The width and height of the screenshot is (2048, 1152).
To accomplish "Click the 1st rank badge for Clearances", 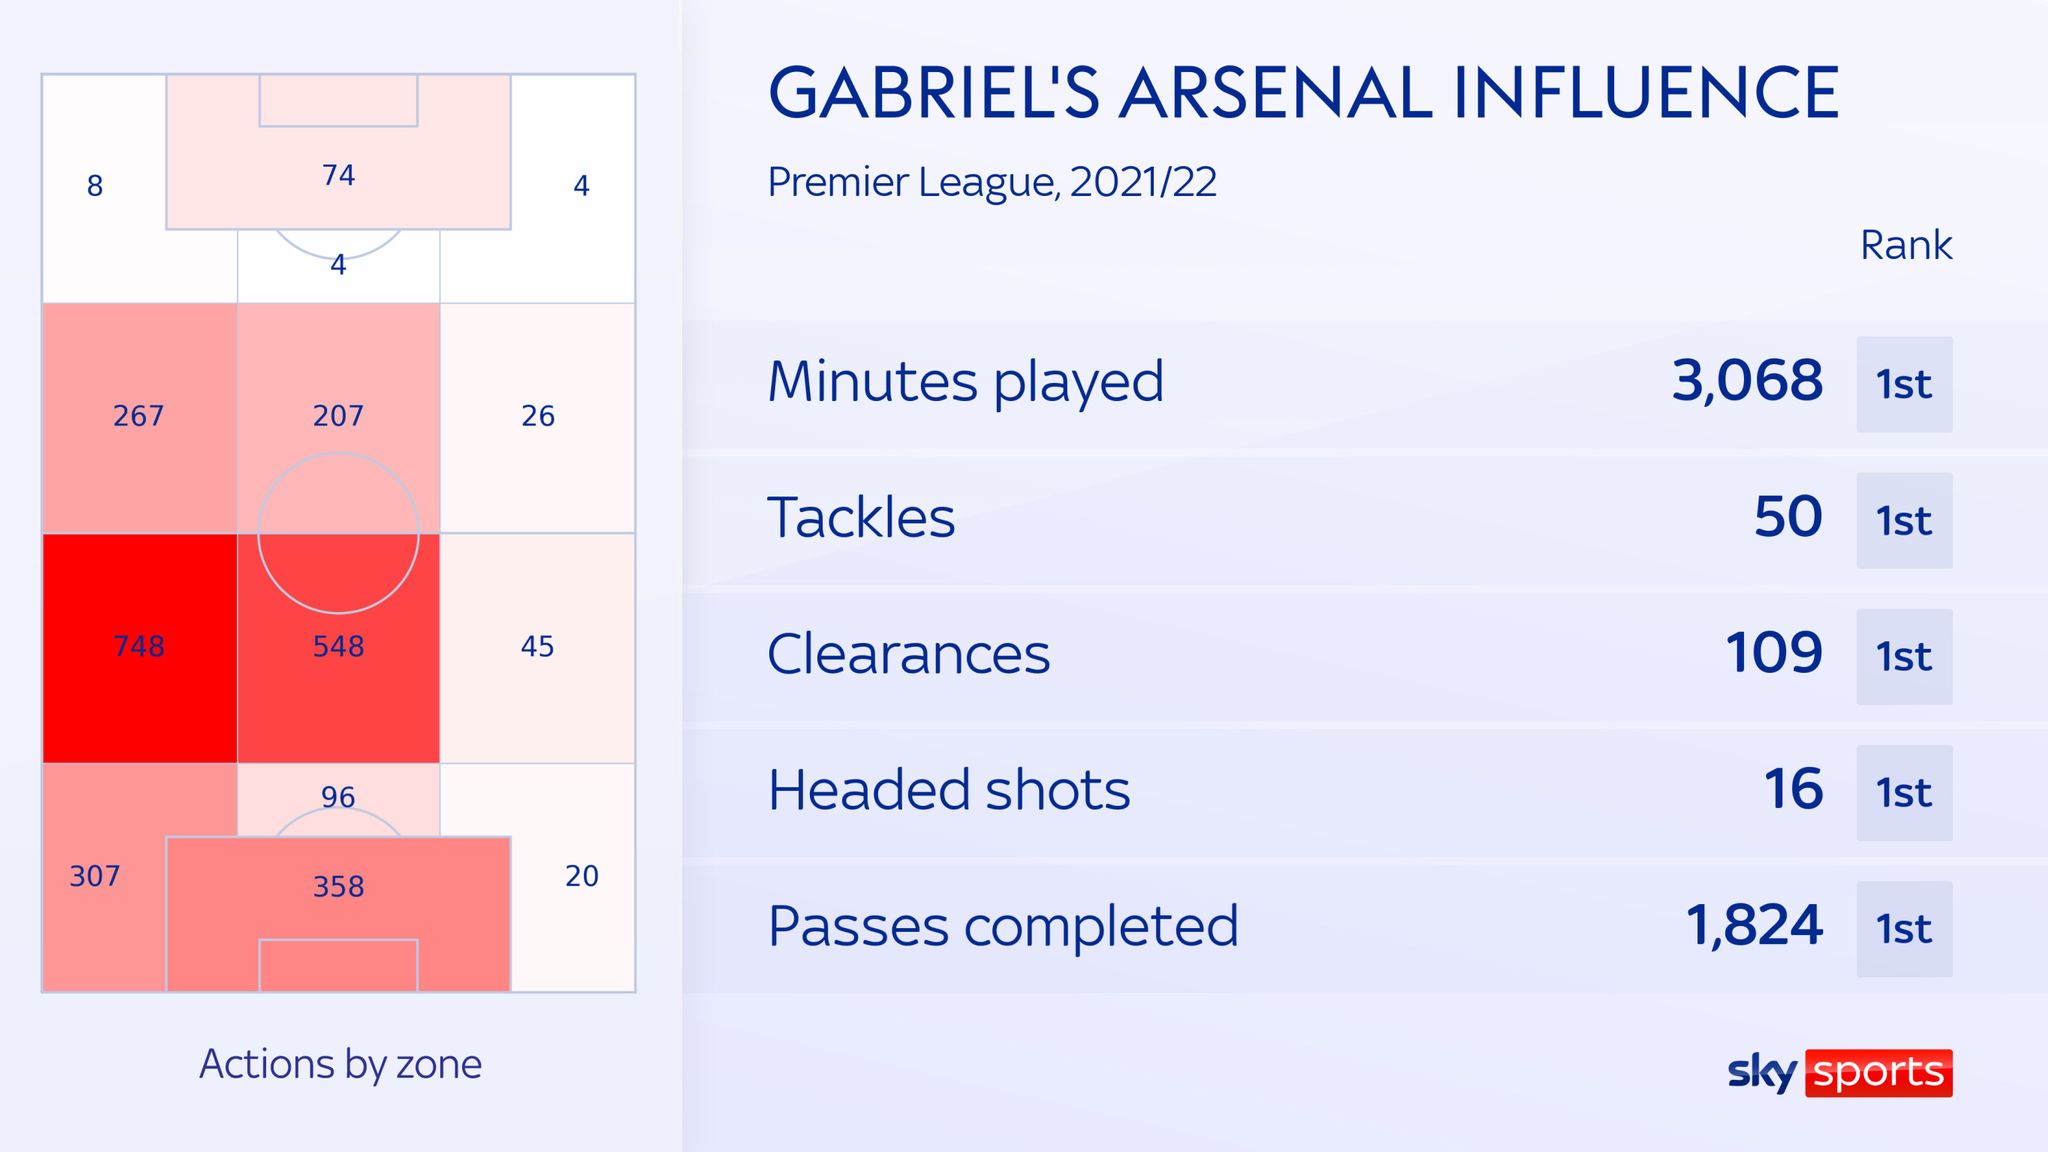I will click(x=1904, y=657).
